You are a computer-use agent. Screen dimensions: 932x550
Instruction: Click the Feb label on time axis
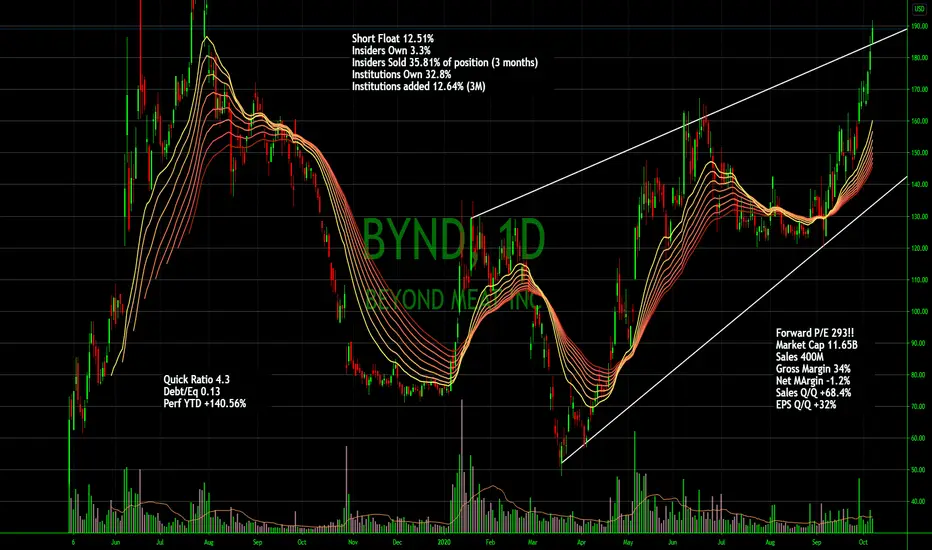point(490,542)
